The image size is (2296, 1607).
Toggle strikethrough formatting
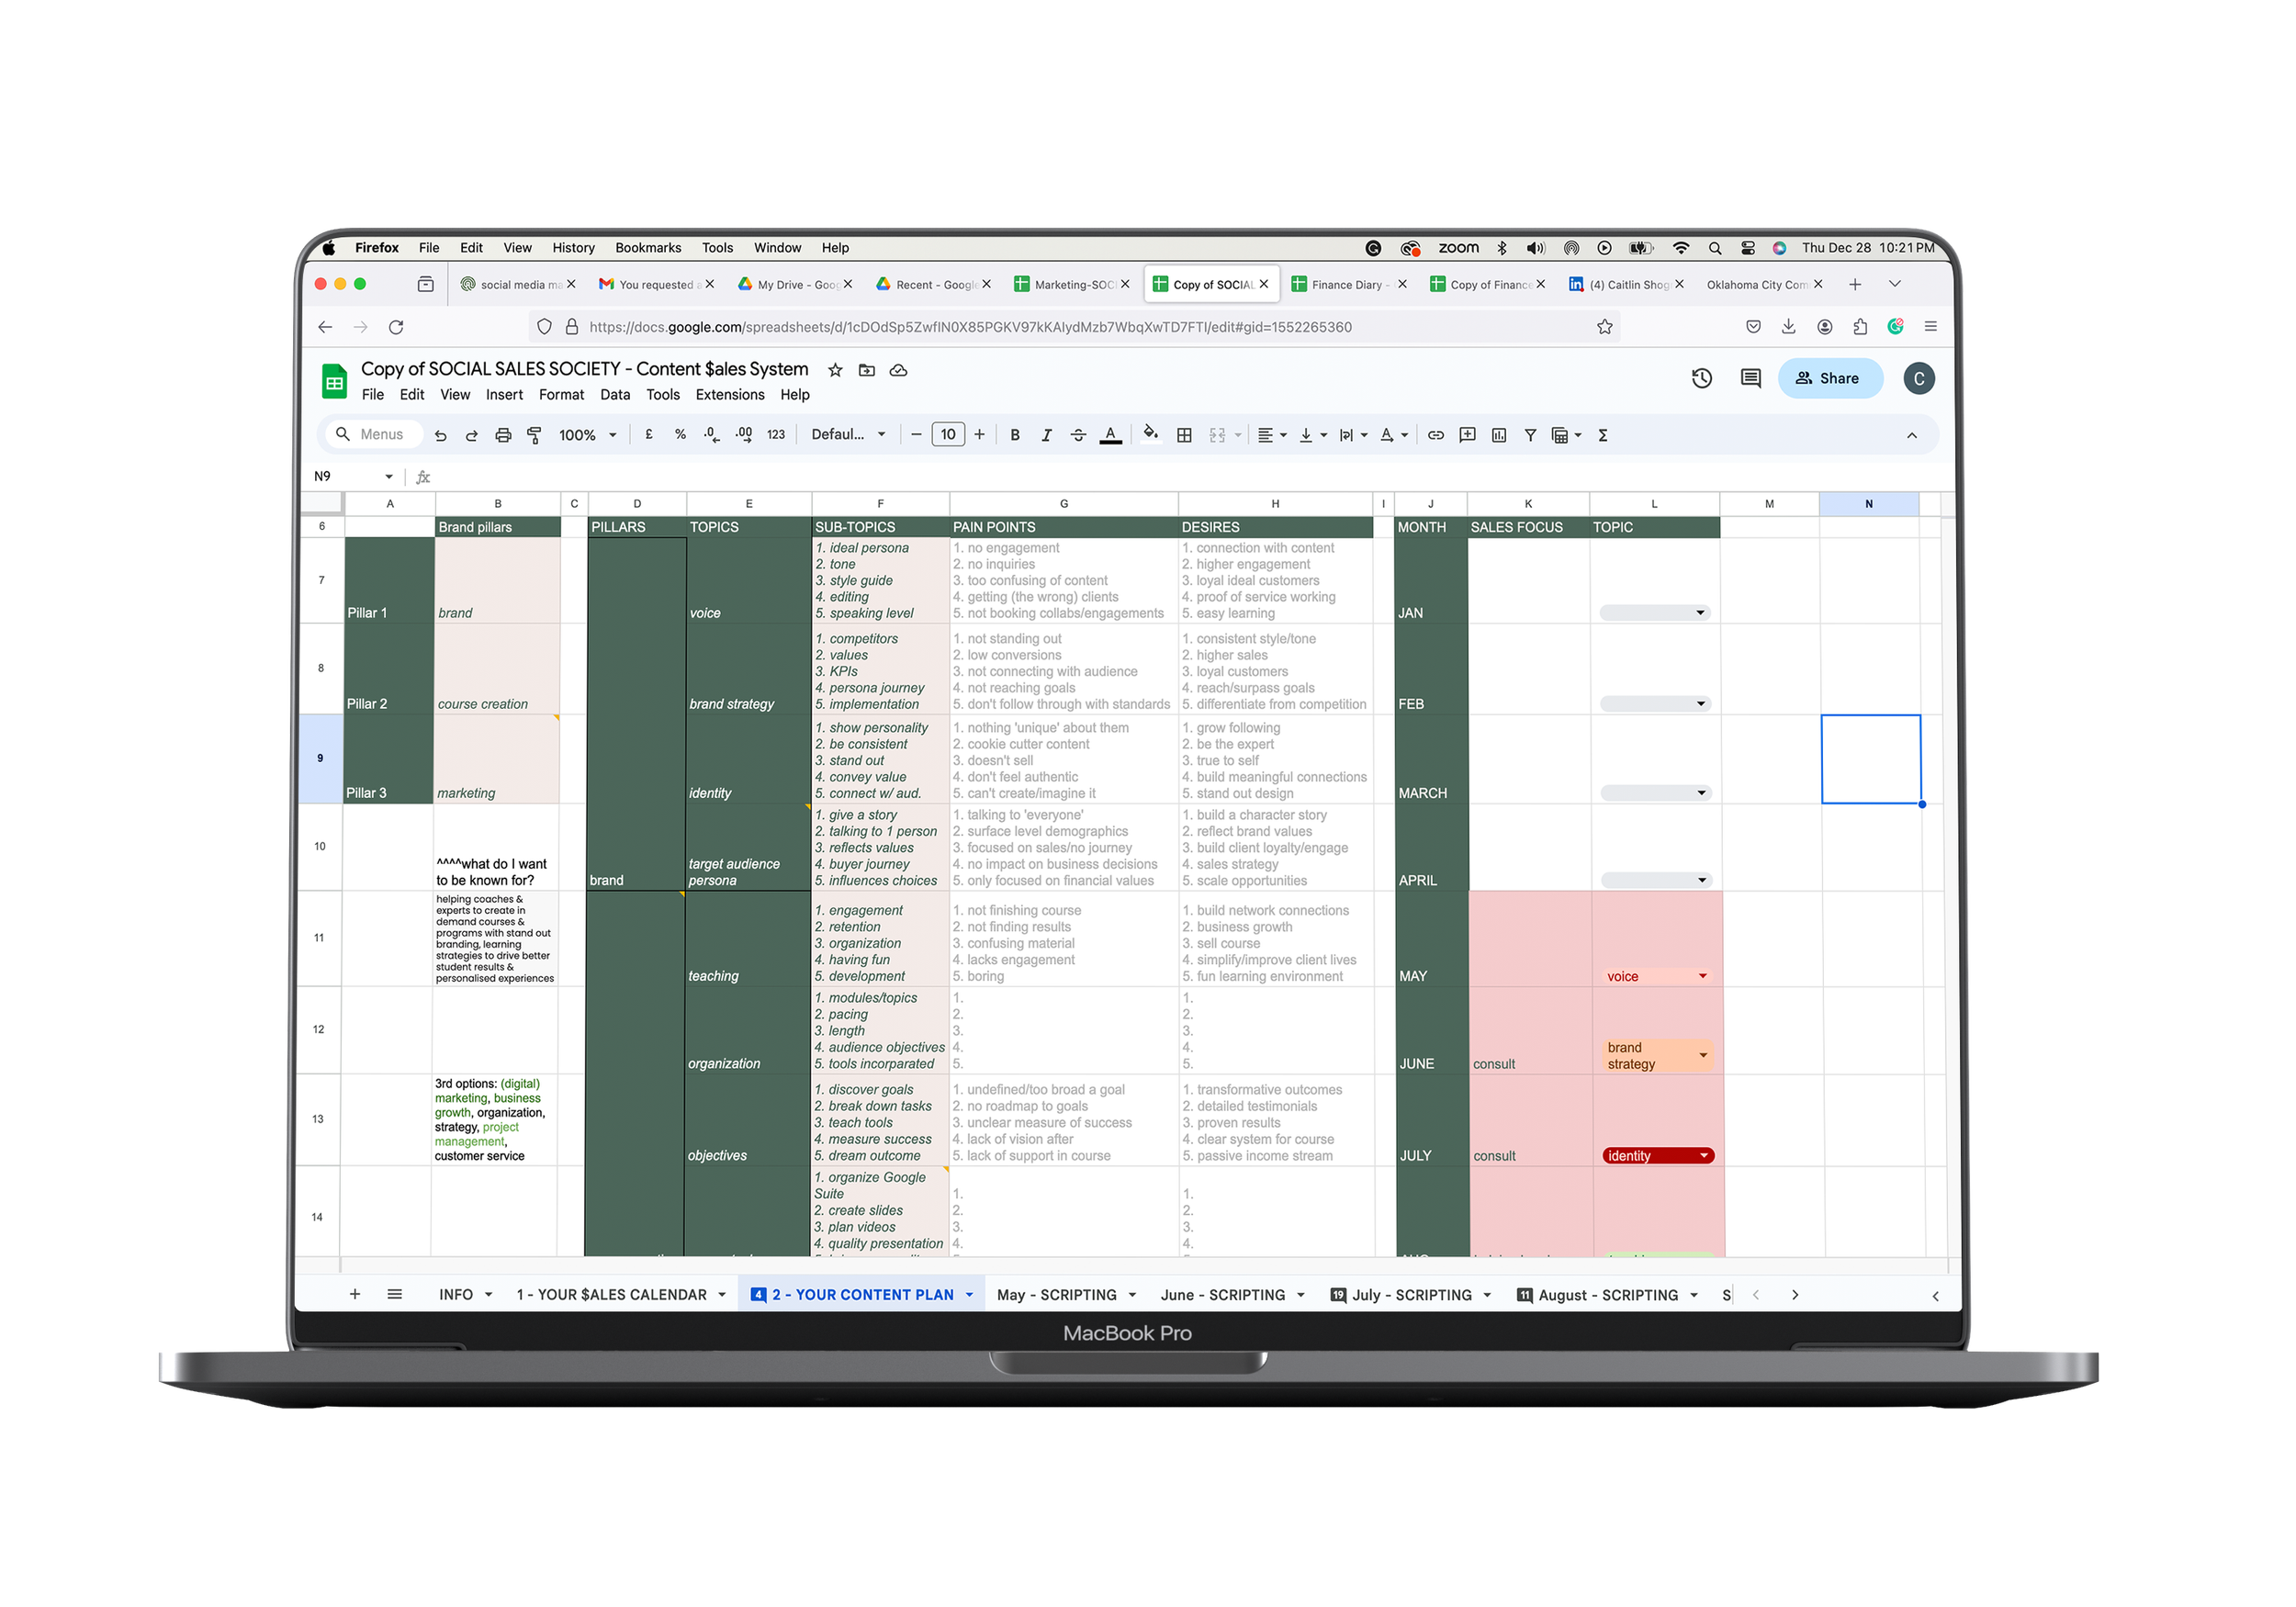[x=1078, y=435]
